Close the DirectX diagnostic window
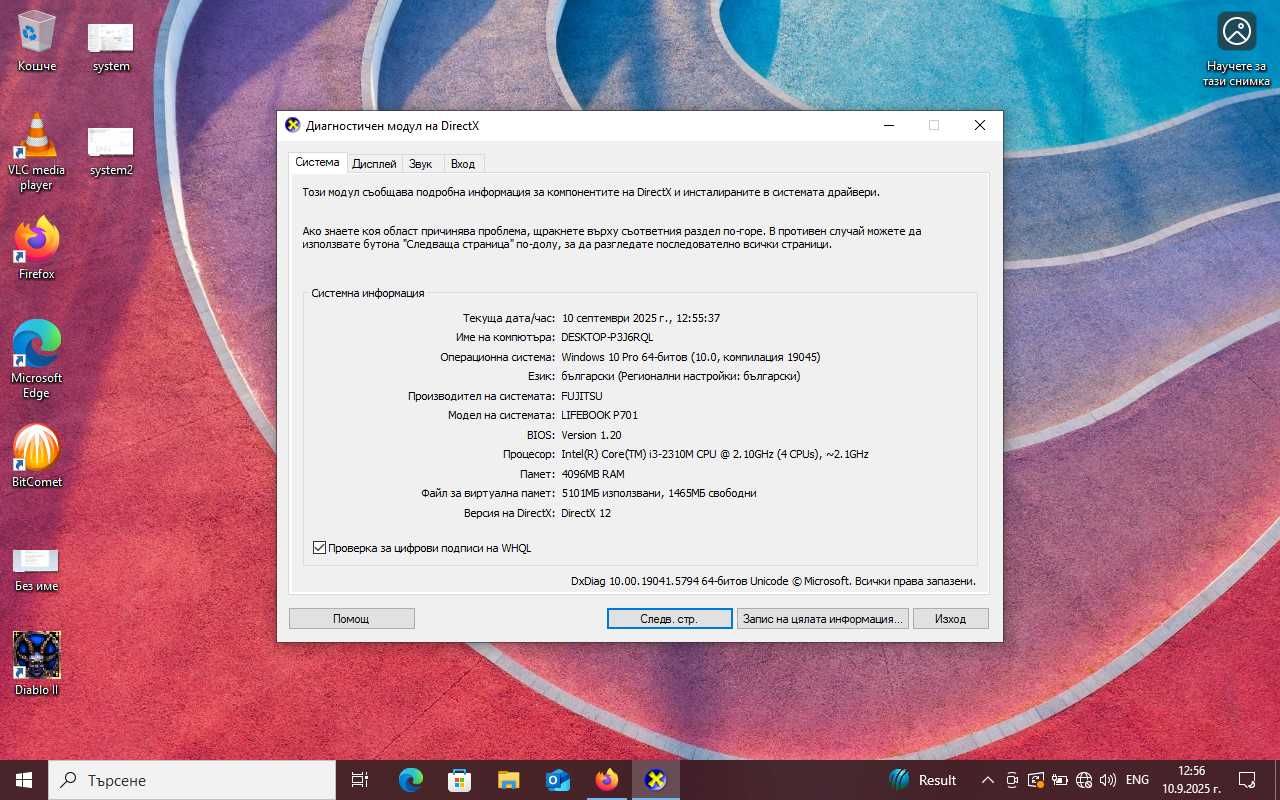1280x800 pixels. point(980,126)
